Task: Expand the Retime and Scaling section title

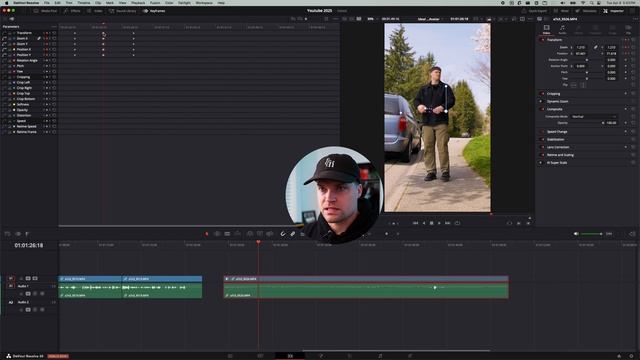Action: 560,155
